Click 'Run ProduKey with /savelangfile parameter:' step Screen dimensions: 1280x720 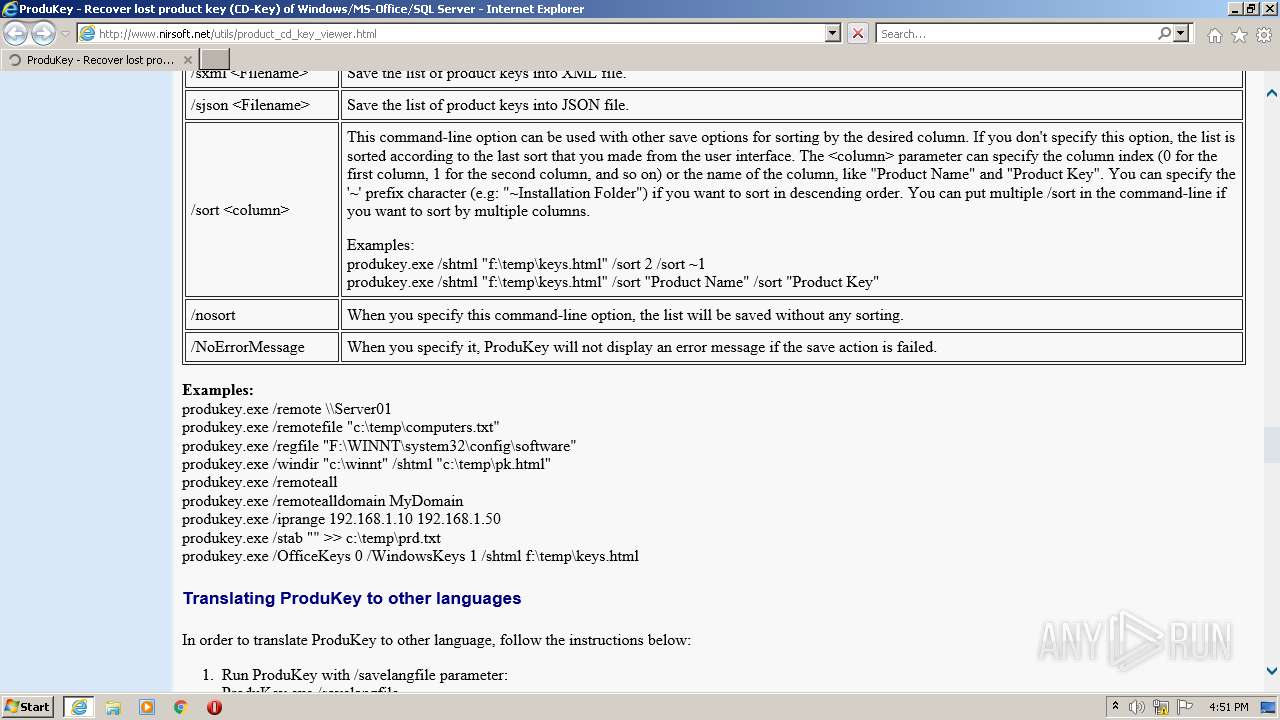pos(365,675)
